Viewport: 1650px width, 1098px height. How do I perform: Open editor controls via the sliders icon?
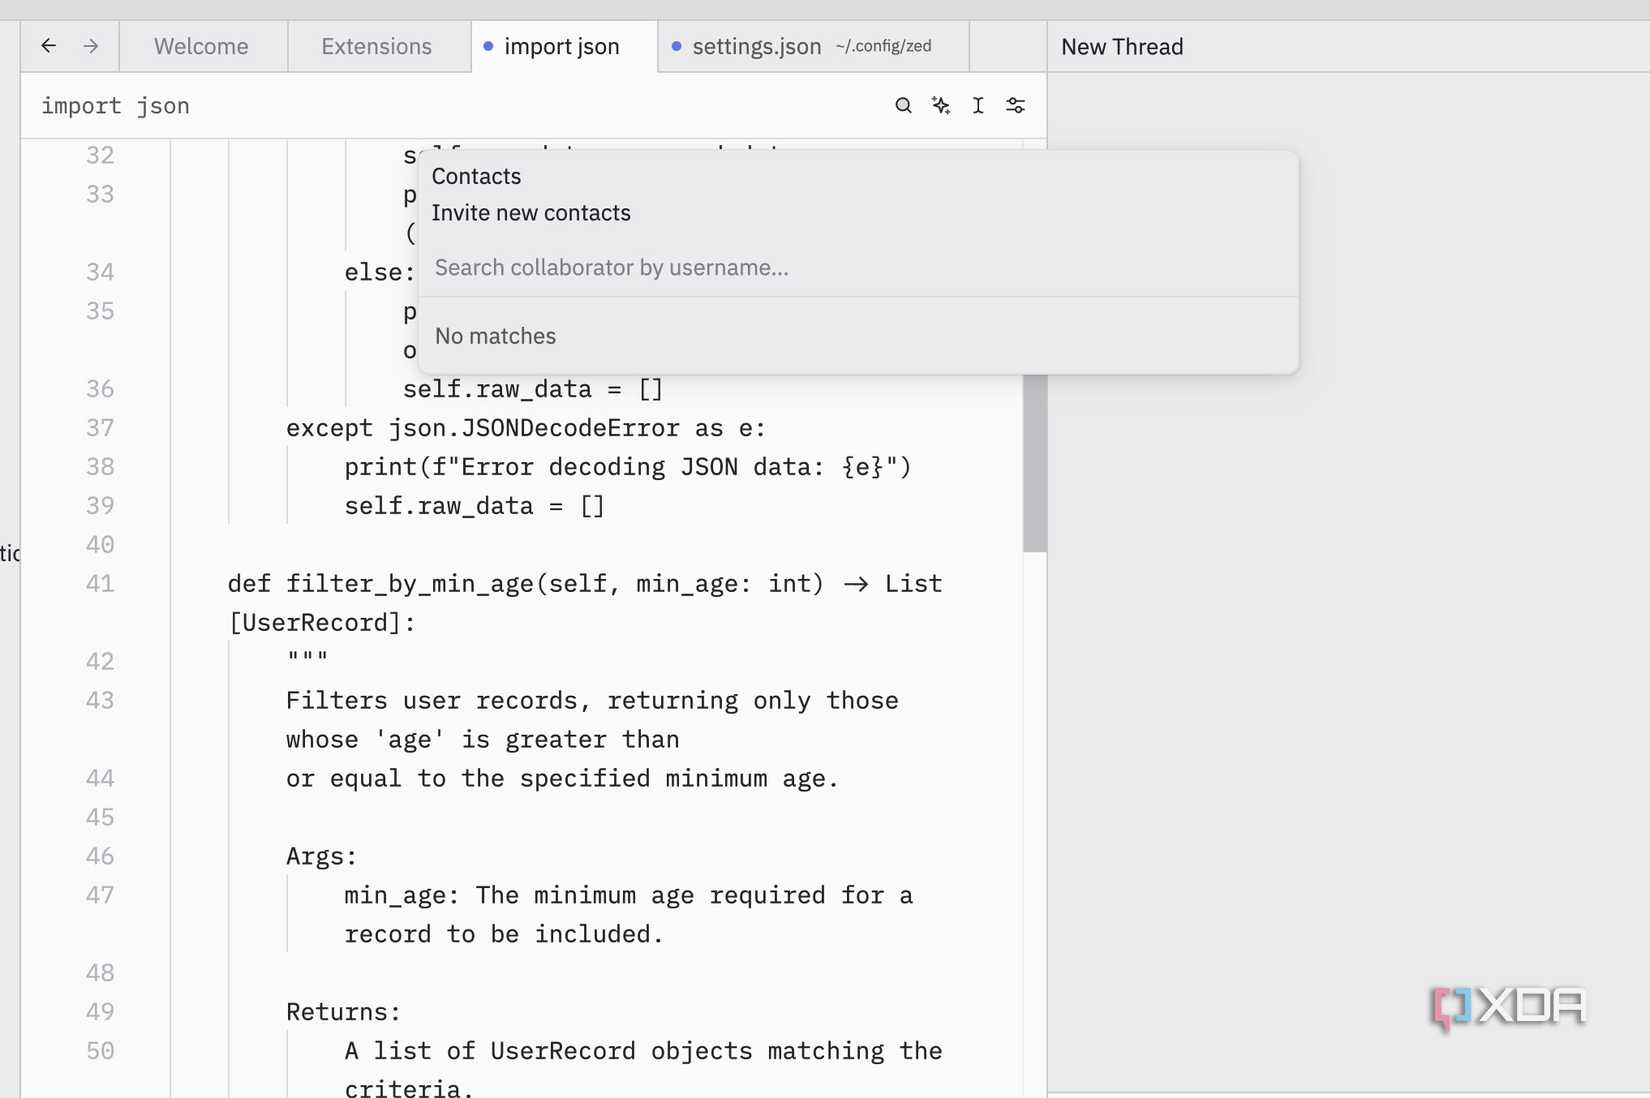[x=1016, y=105]
